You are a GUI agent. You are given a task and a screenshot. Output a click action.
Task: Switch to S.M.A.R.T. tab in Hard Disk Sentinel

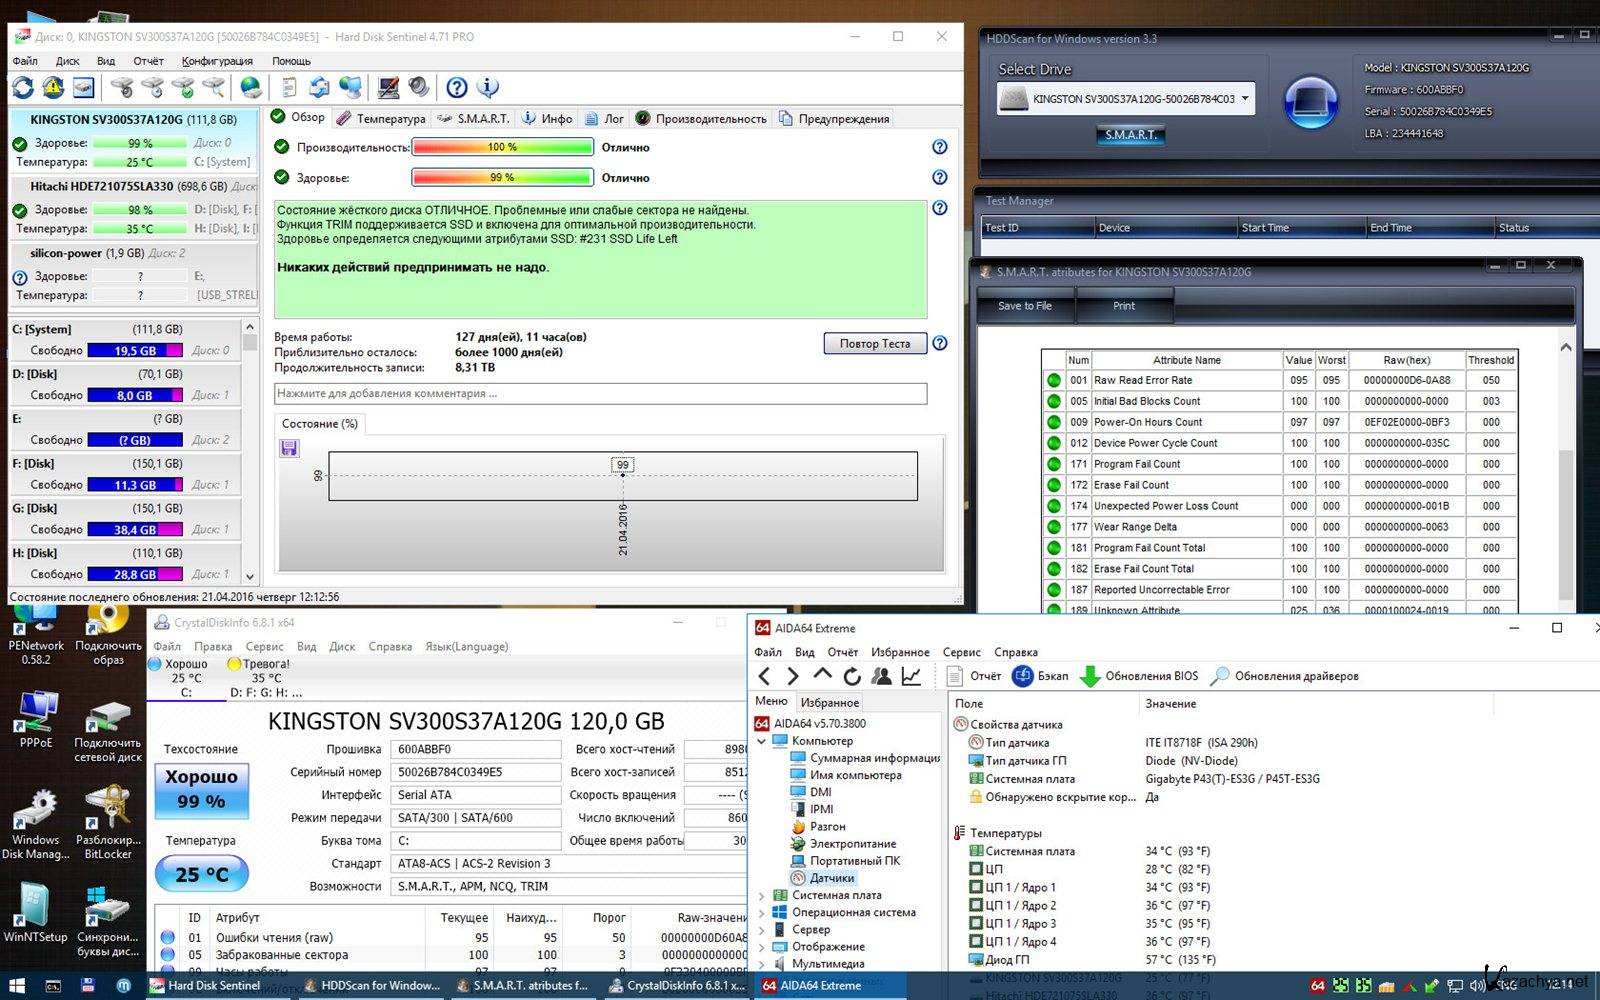[x=474, y=118]
